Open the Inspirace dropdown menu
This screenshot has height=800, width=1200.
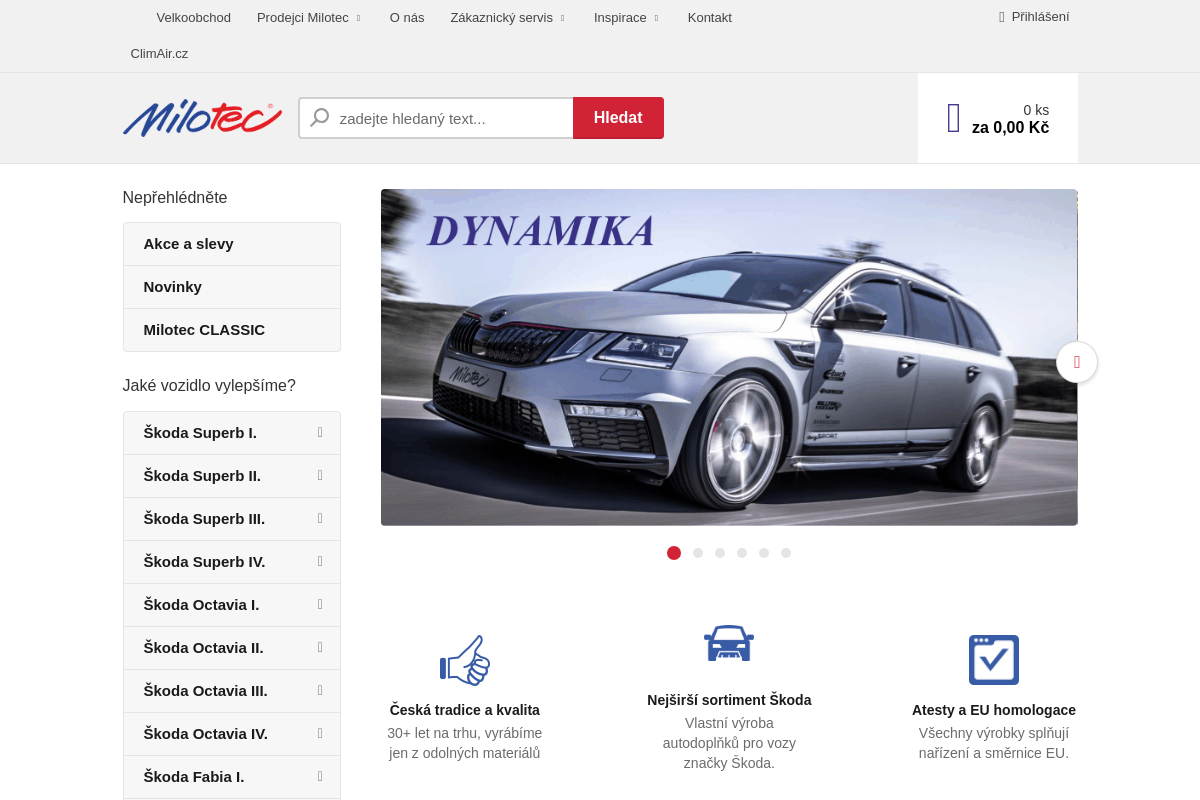(620, 17)
